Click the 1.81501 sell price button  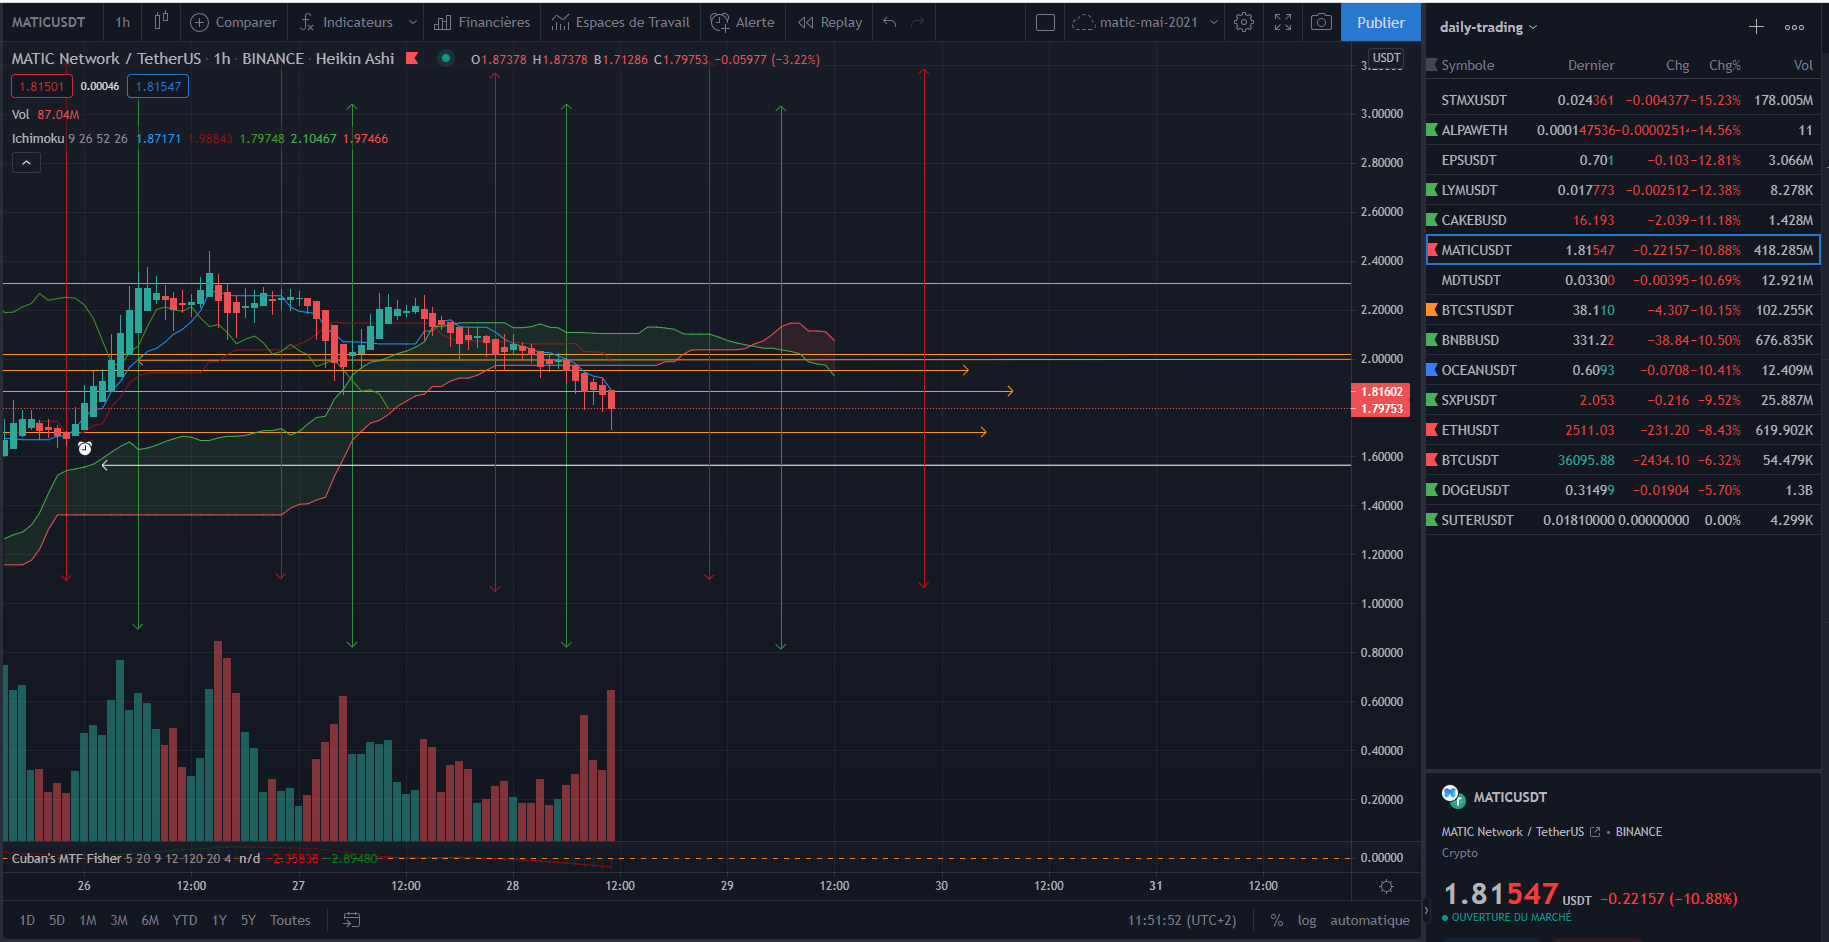pos(41,87)
